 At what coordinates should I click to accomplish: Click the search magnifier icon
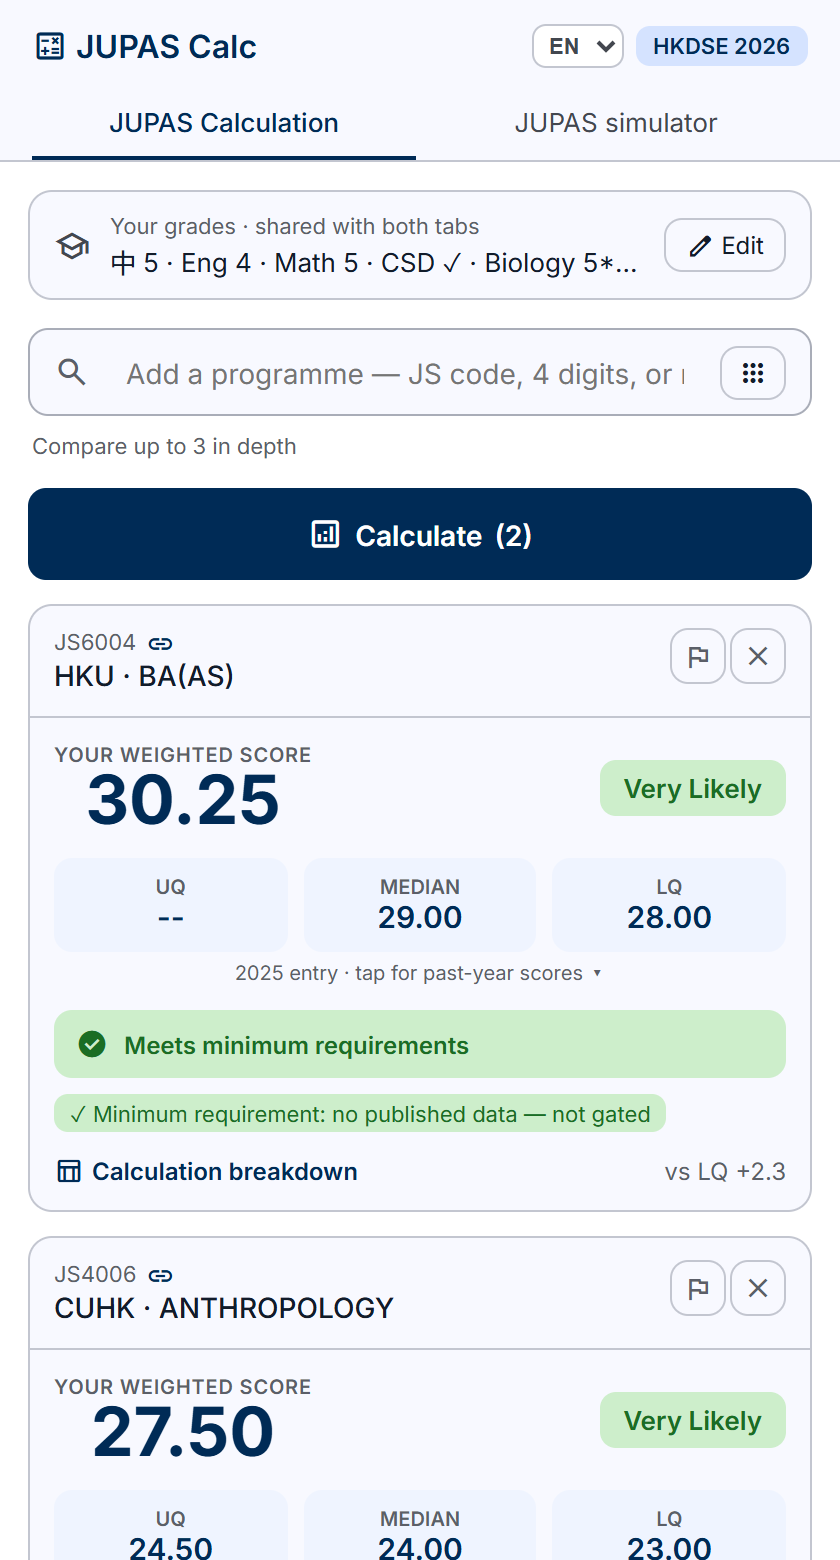point(72,373)
